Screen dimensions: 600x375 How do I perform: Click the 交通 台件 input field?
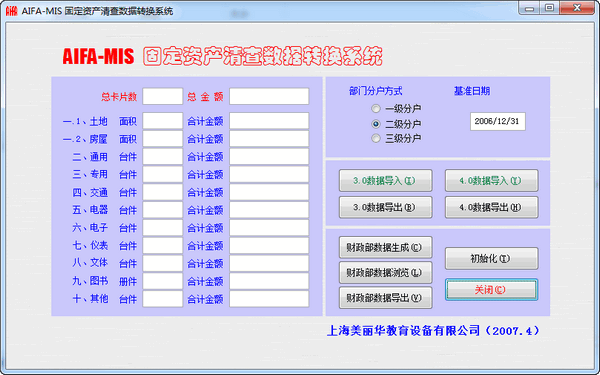(x=163, y=192)
